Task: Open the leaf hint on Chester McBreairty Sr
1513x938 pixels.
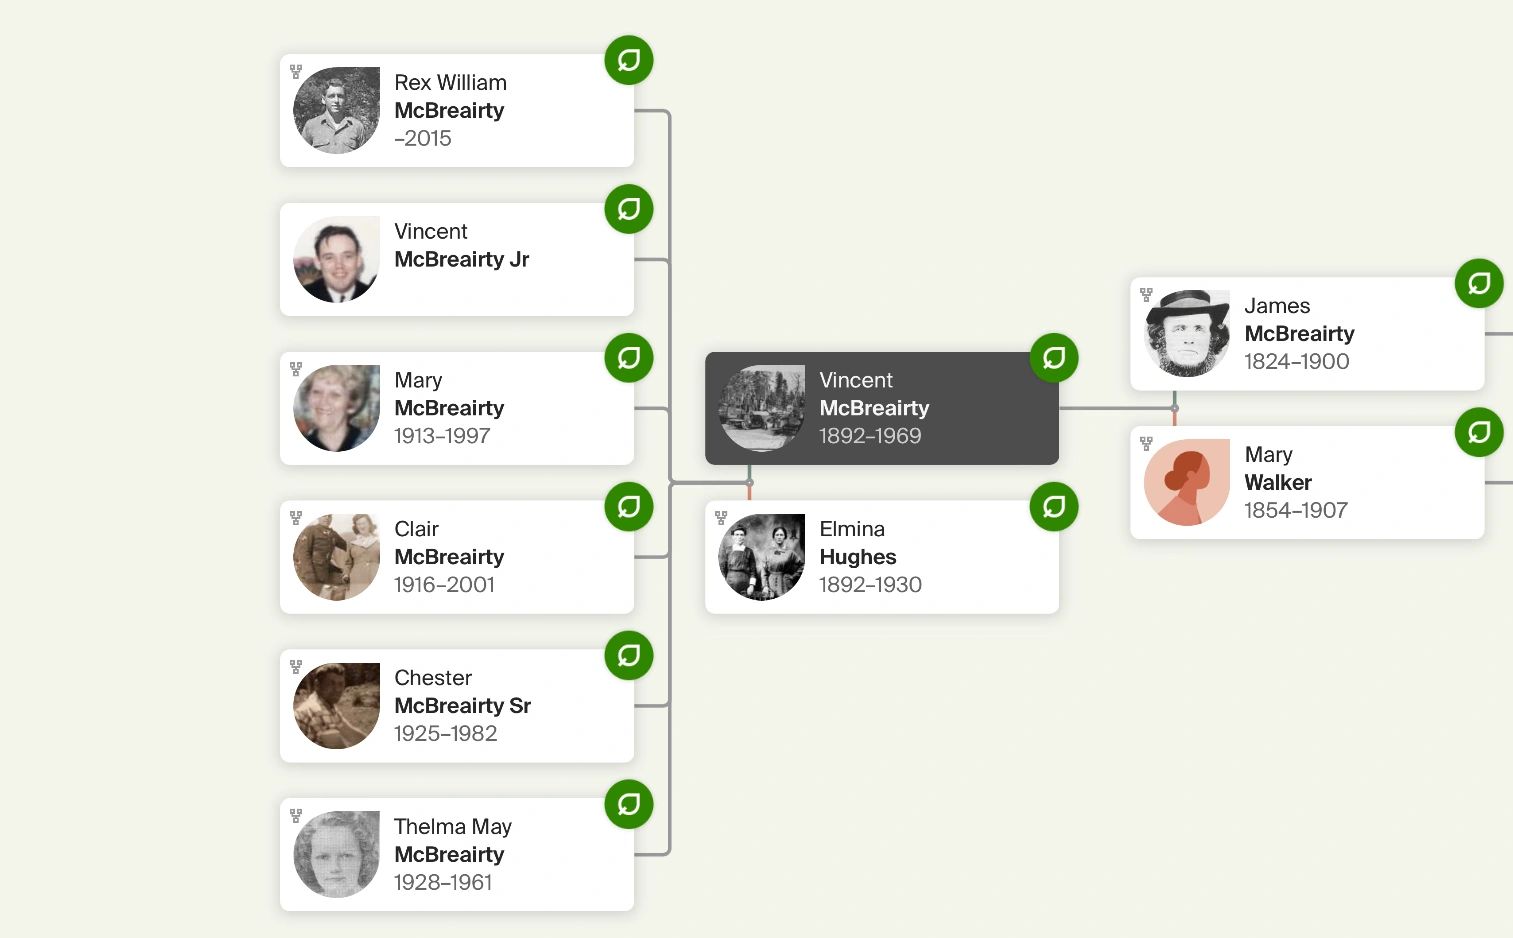Action: point(629,655)
